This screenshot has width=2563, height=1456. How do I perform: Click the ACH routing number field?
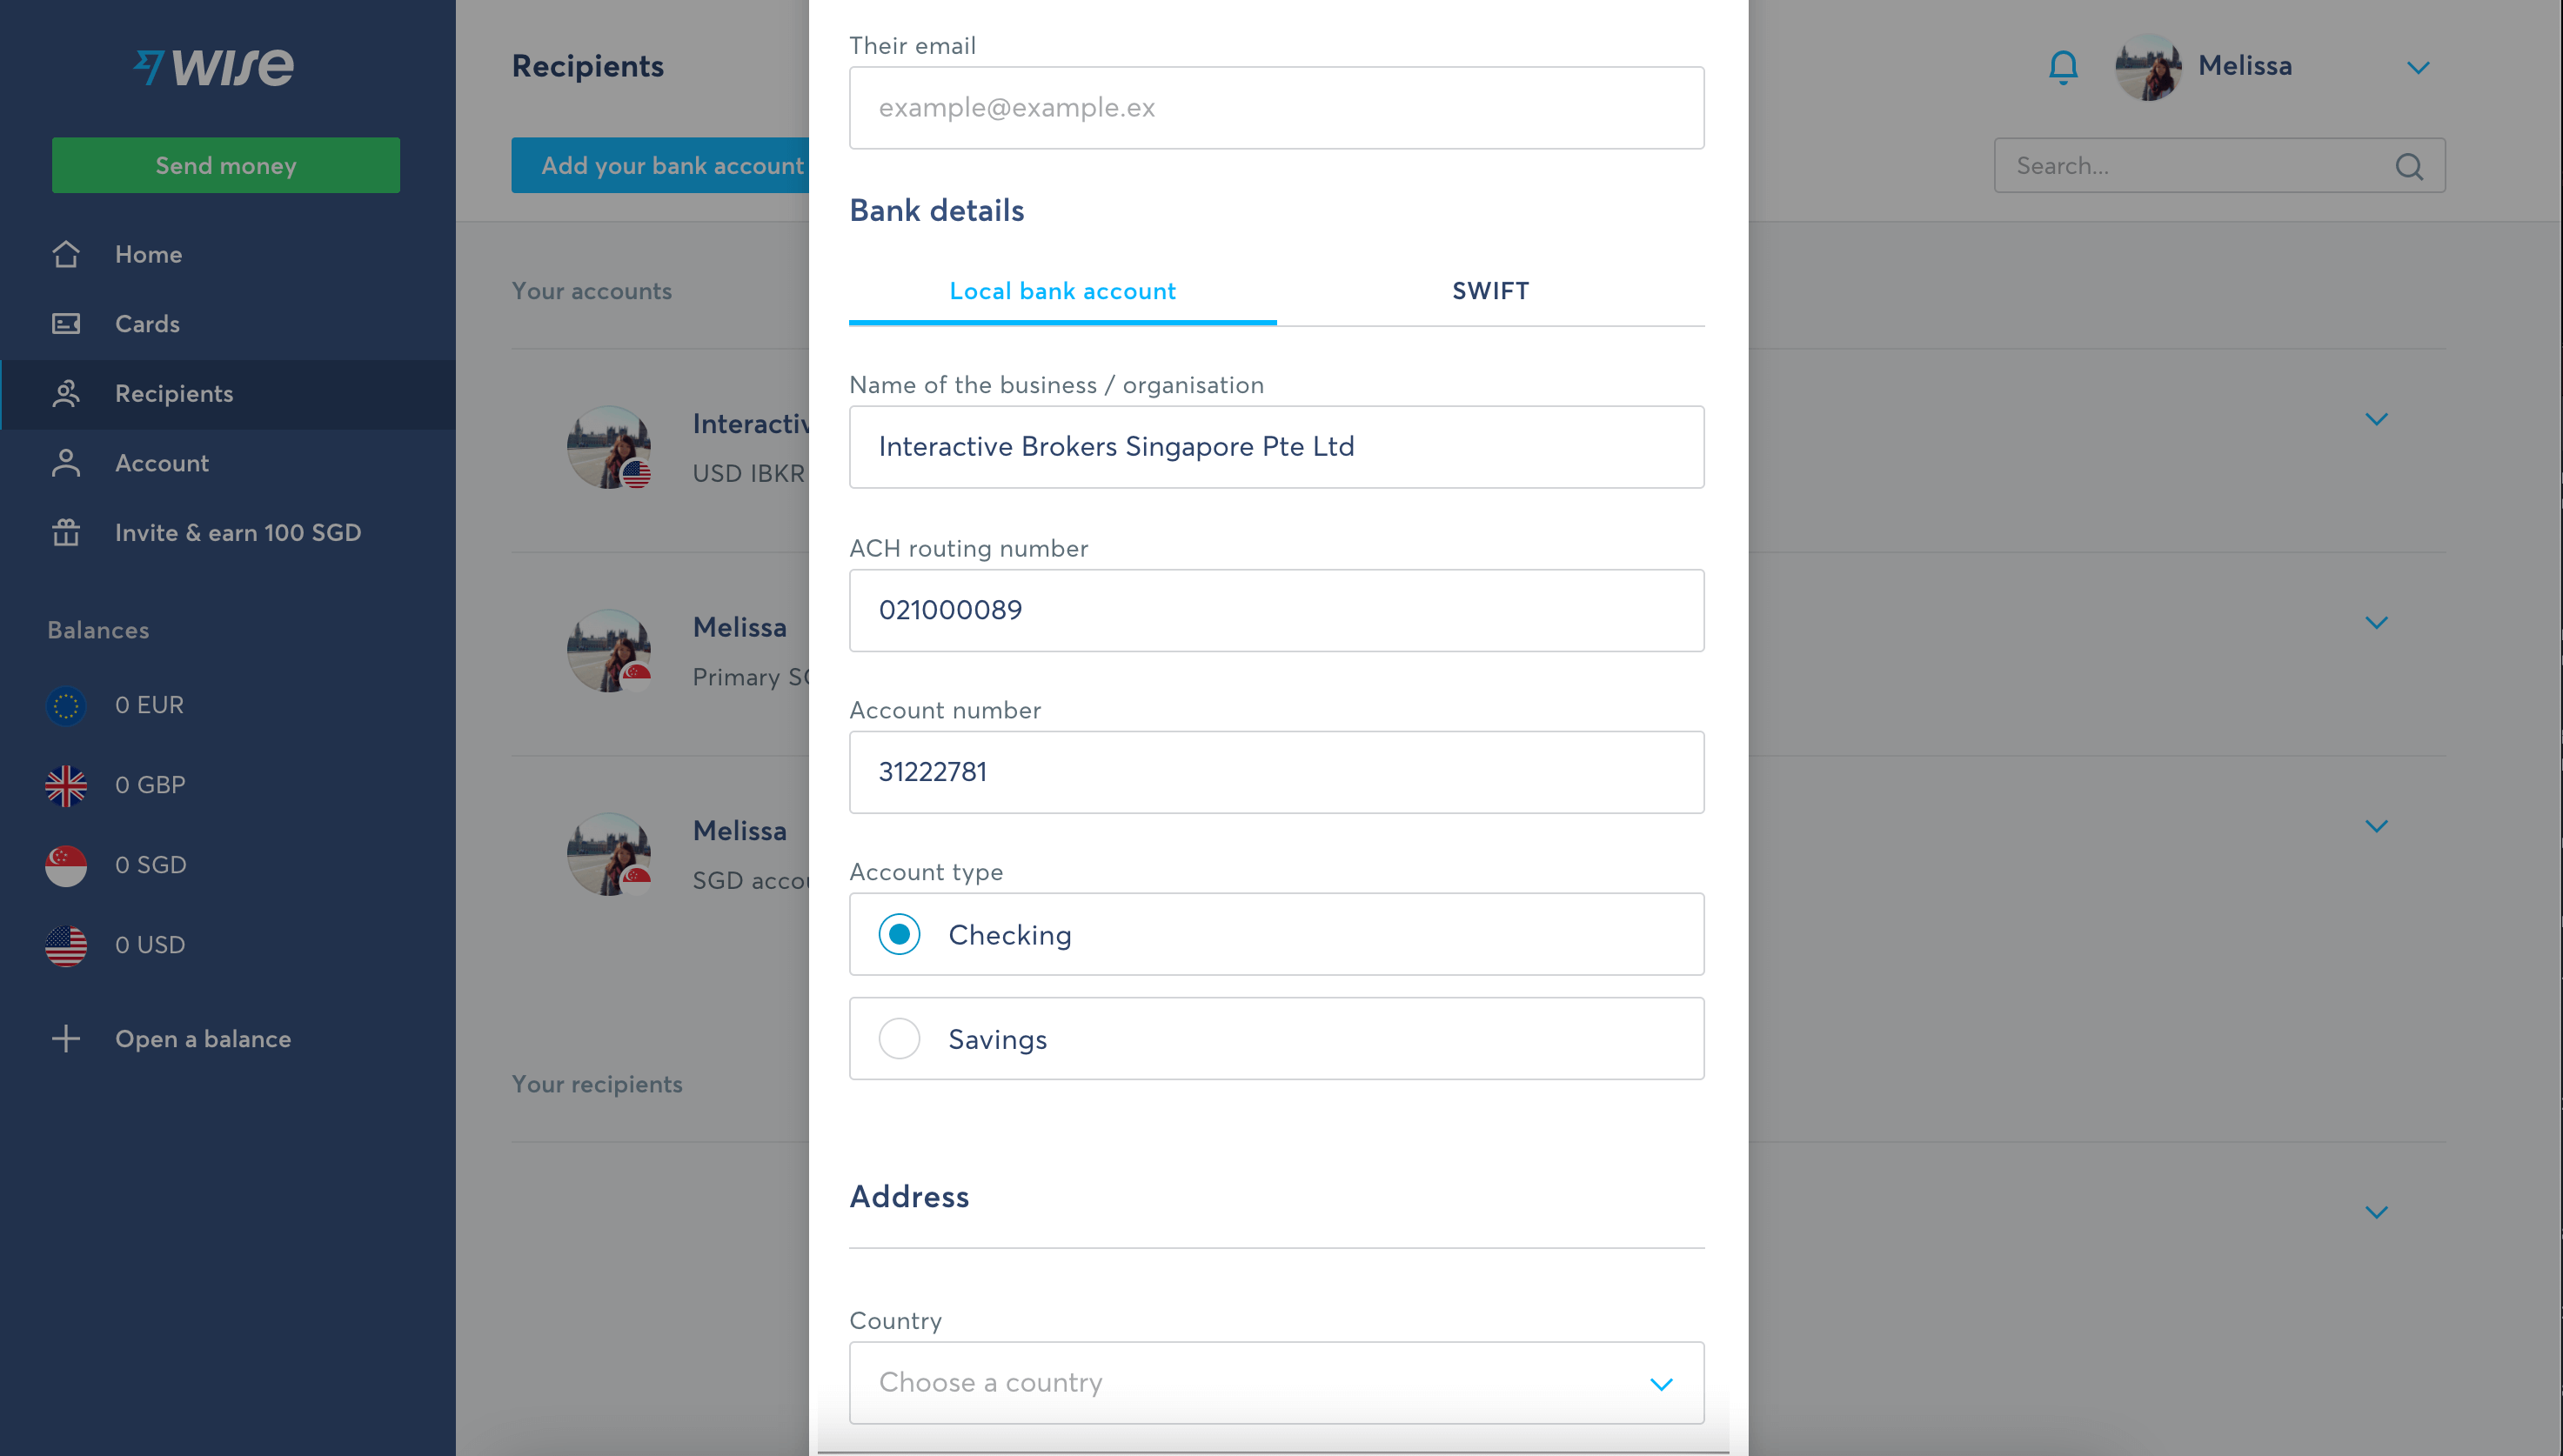coord(1277,611)
